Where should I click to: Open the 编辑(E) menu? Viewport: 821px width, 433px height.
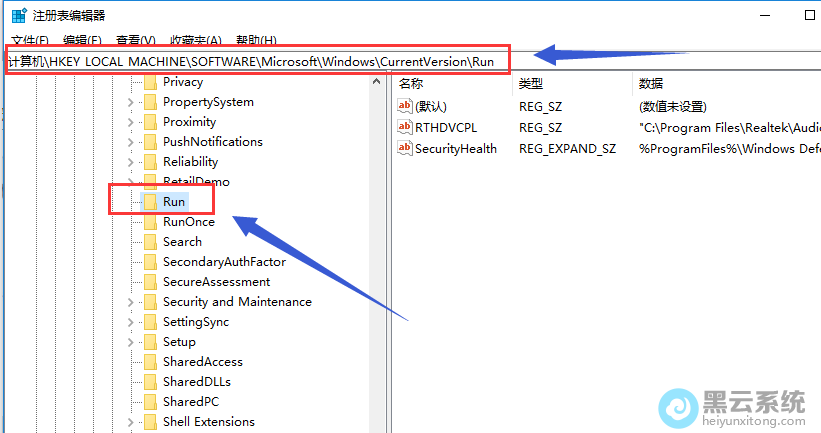82,40
